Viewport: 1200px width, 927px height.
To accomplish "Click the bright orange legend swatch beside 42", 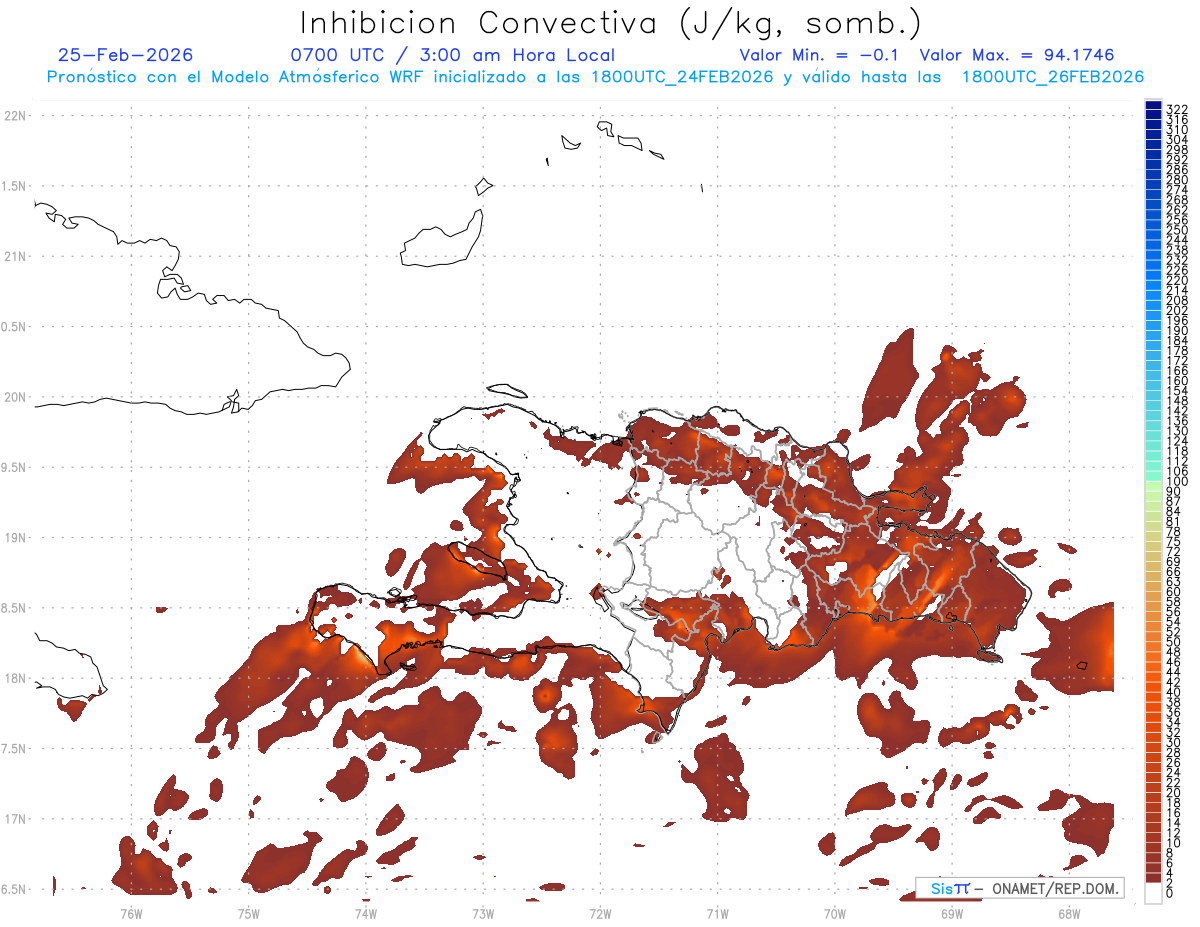I will 1153,679.
